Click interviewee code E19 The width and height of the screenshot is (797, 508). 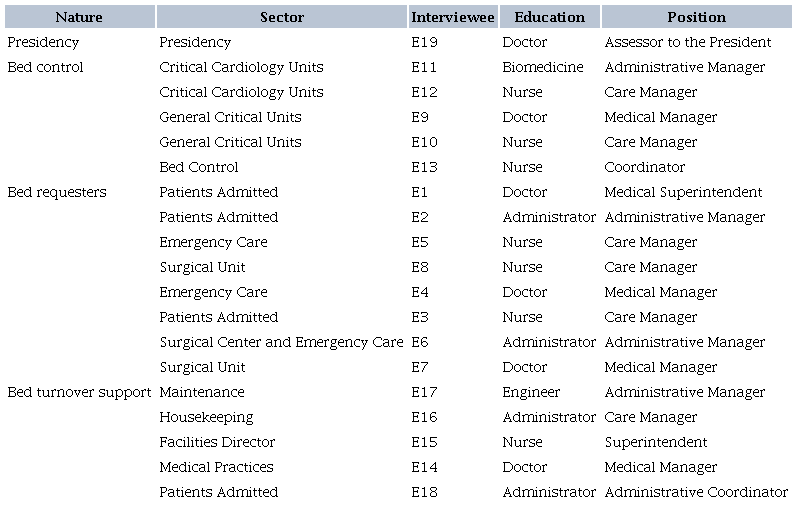[425, 42]
